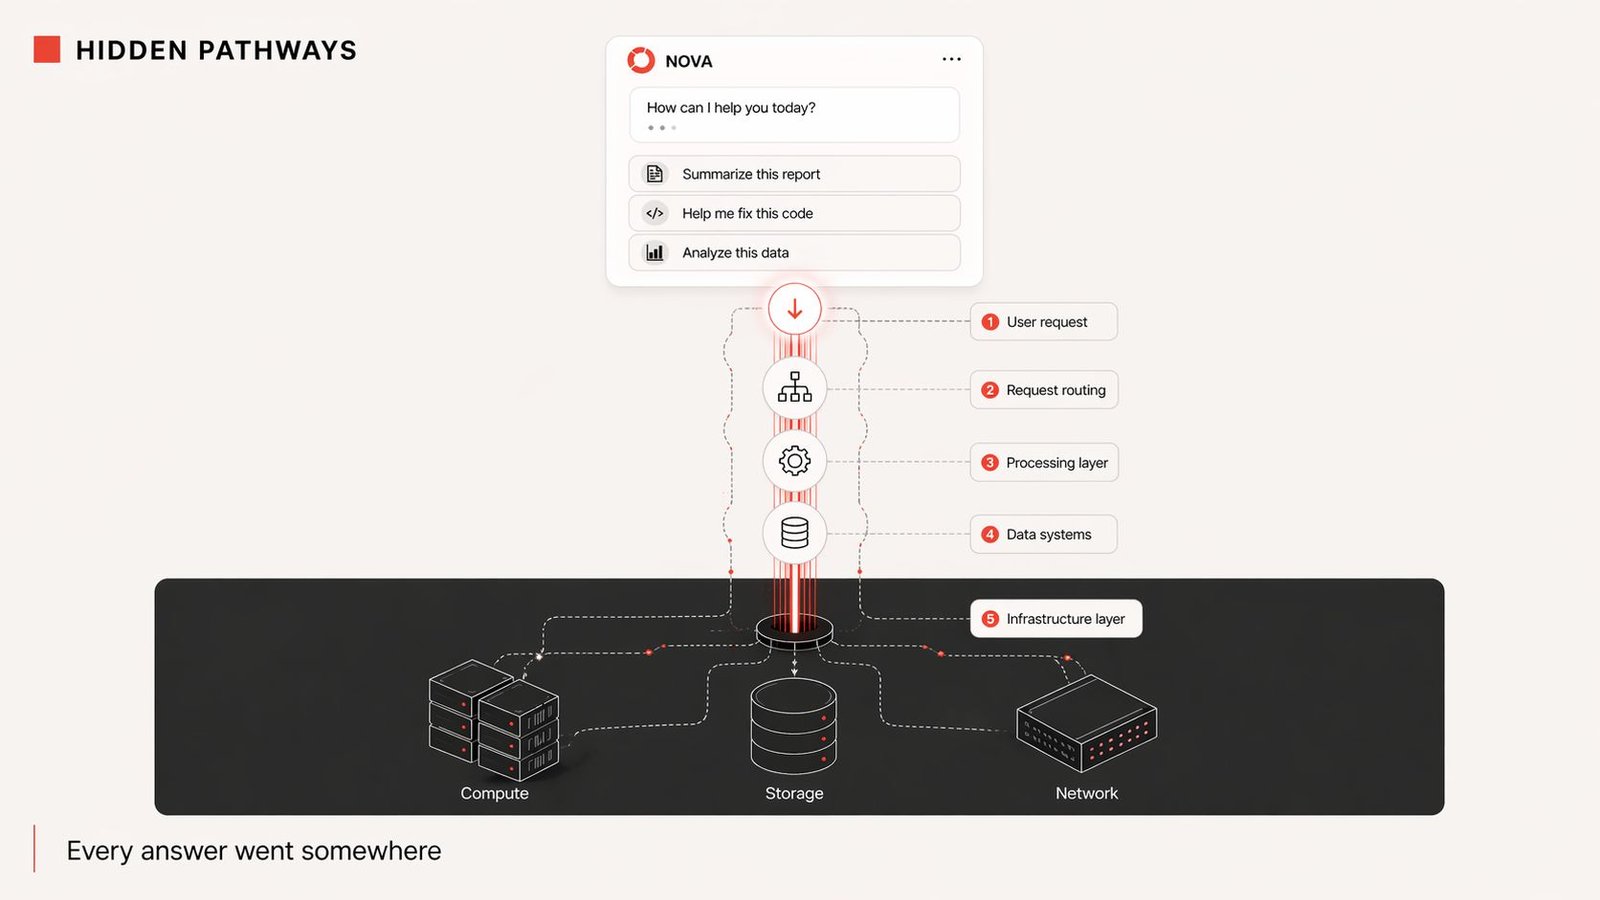Select the Storage cylinder icon
1600x900 pixels.
794,725
